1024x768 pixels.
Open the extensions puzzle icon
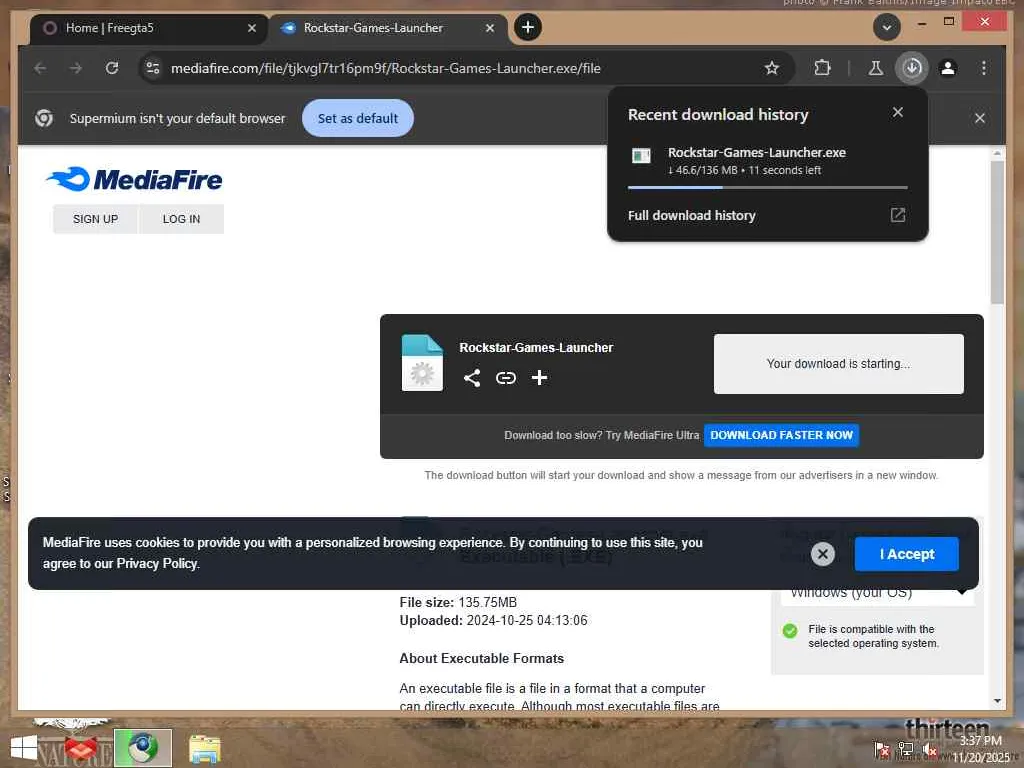[822, 68]
